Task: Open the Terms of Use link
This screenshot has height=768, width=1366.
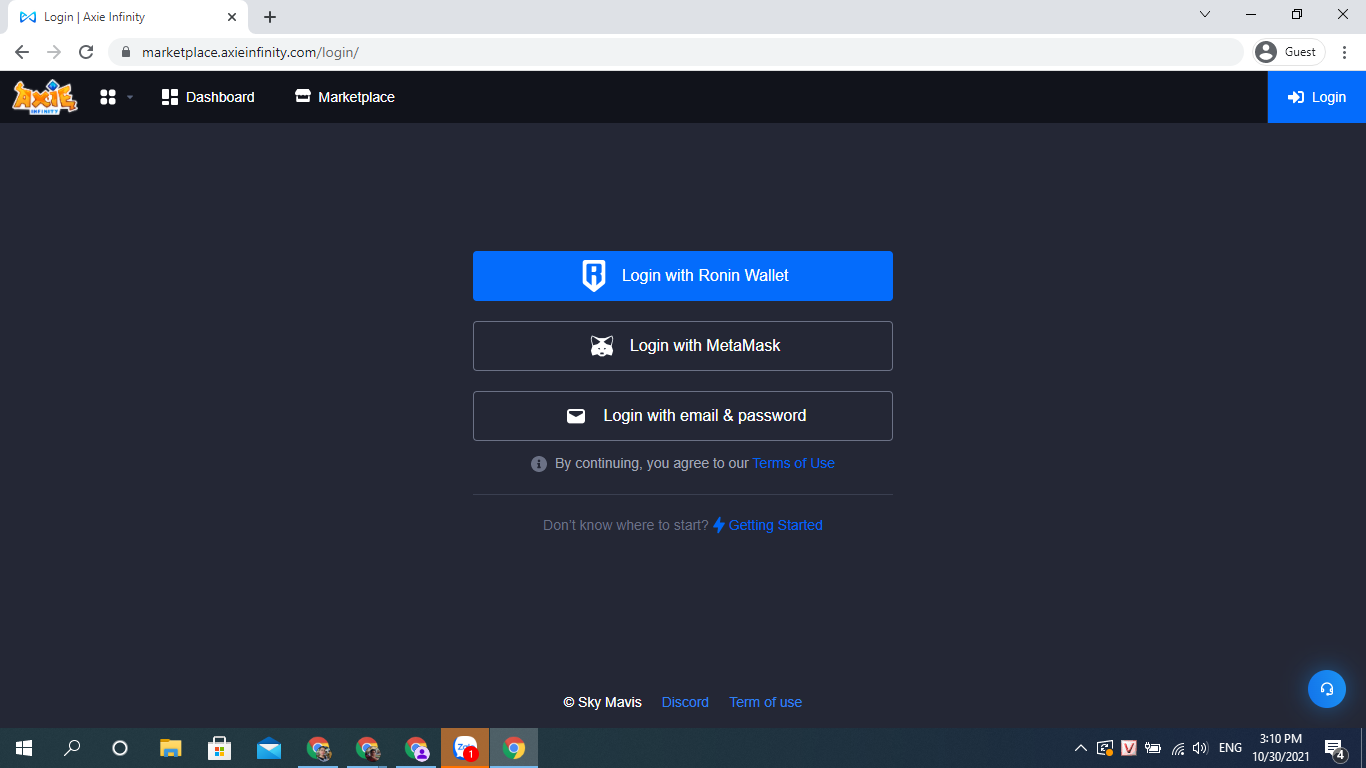Action: tap(793, 463)
